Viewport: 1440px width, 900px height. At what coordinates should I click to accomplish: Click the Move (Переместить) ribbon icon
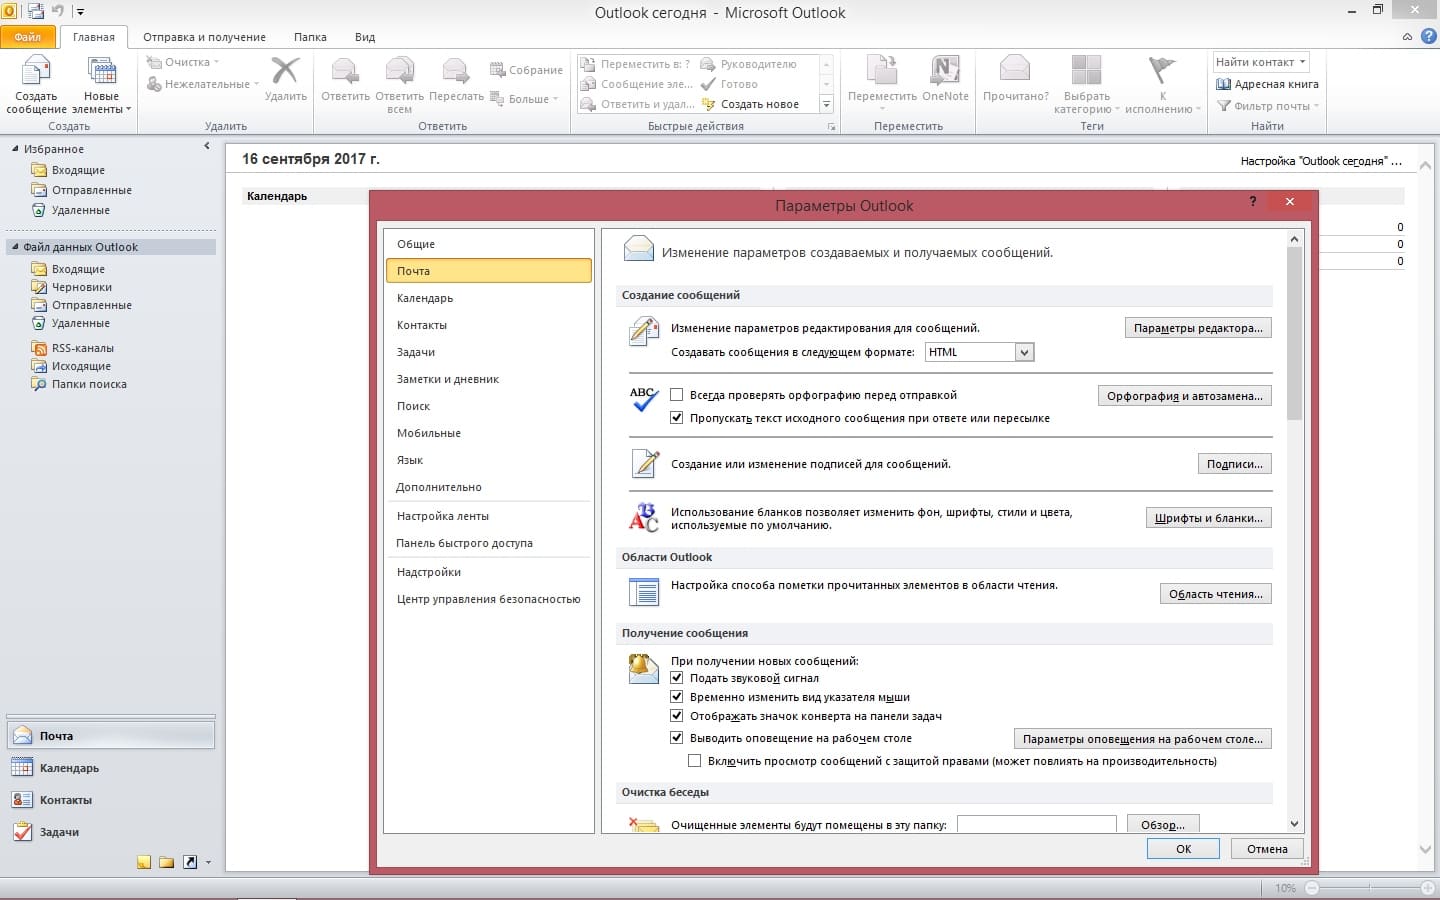[x=882, y=71]
